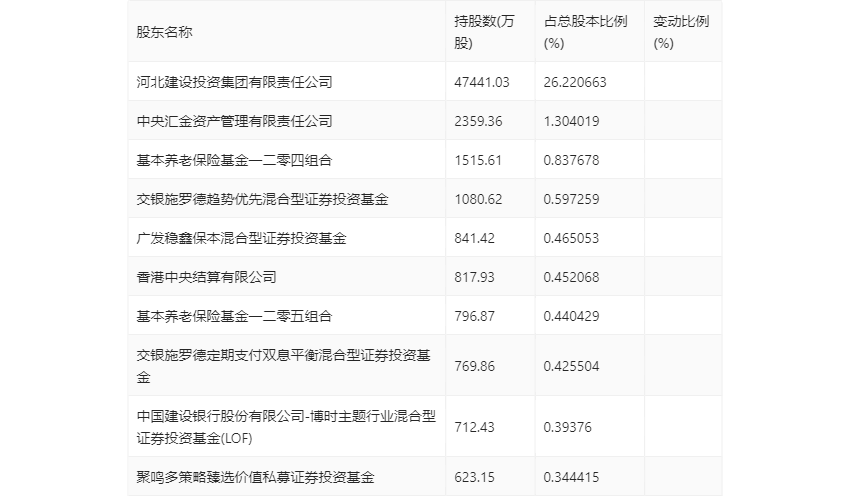This screenshot has width=850, height=496.
Task: Select the ratio value 0.425504
Action: 571,366
